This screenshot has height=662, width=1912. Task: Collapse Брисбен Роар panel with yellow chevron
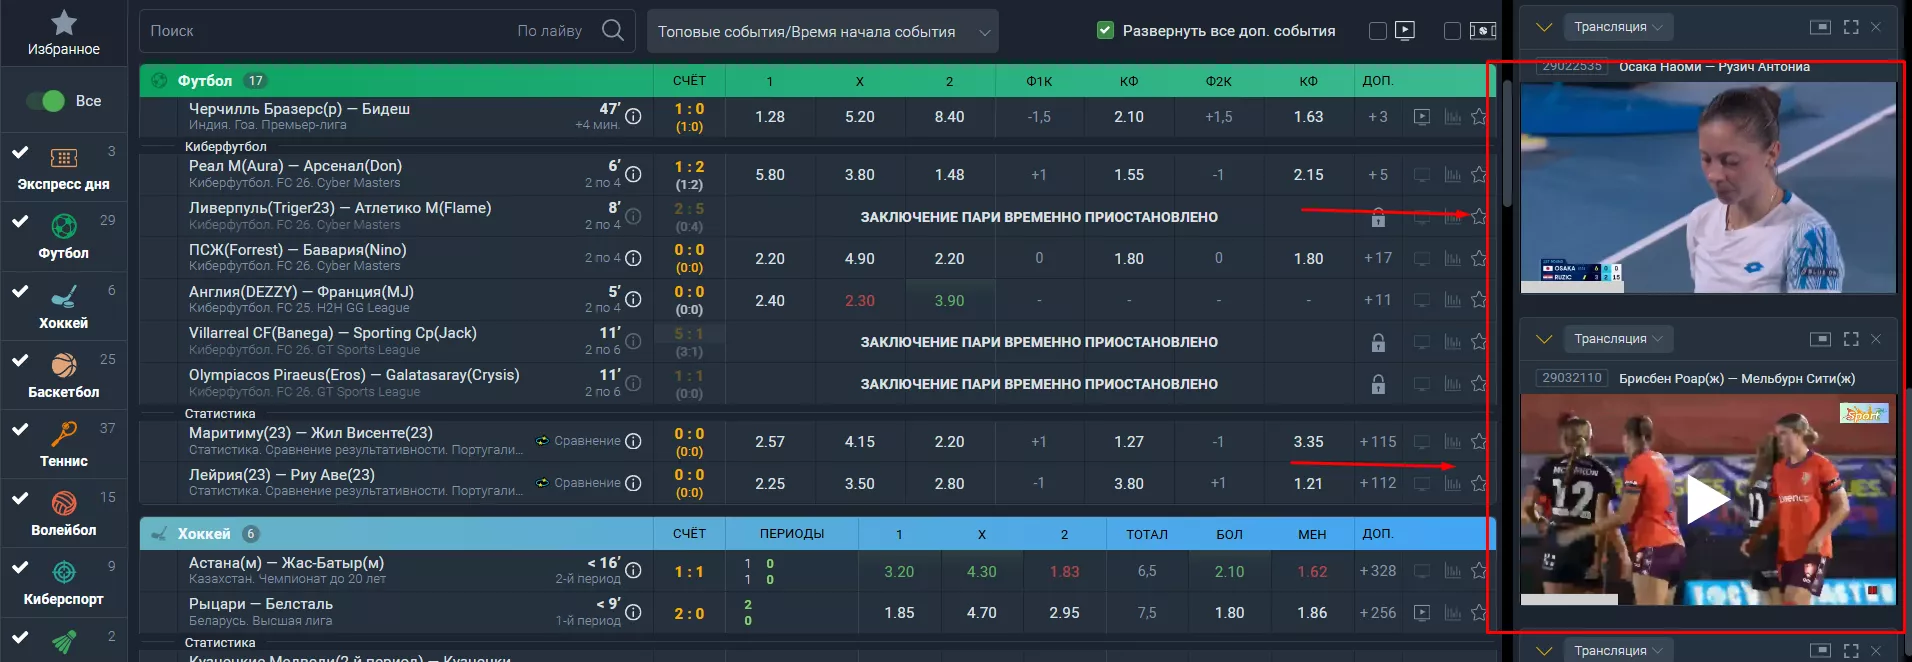pos(1544,339)
